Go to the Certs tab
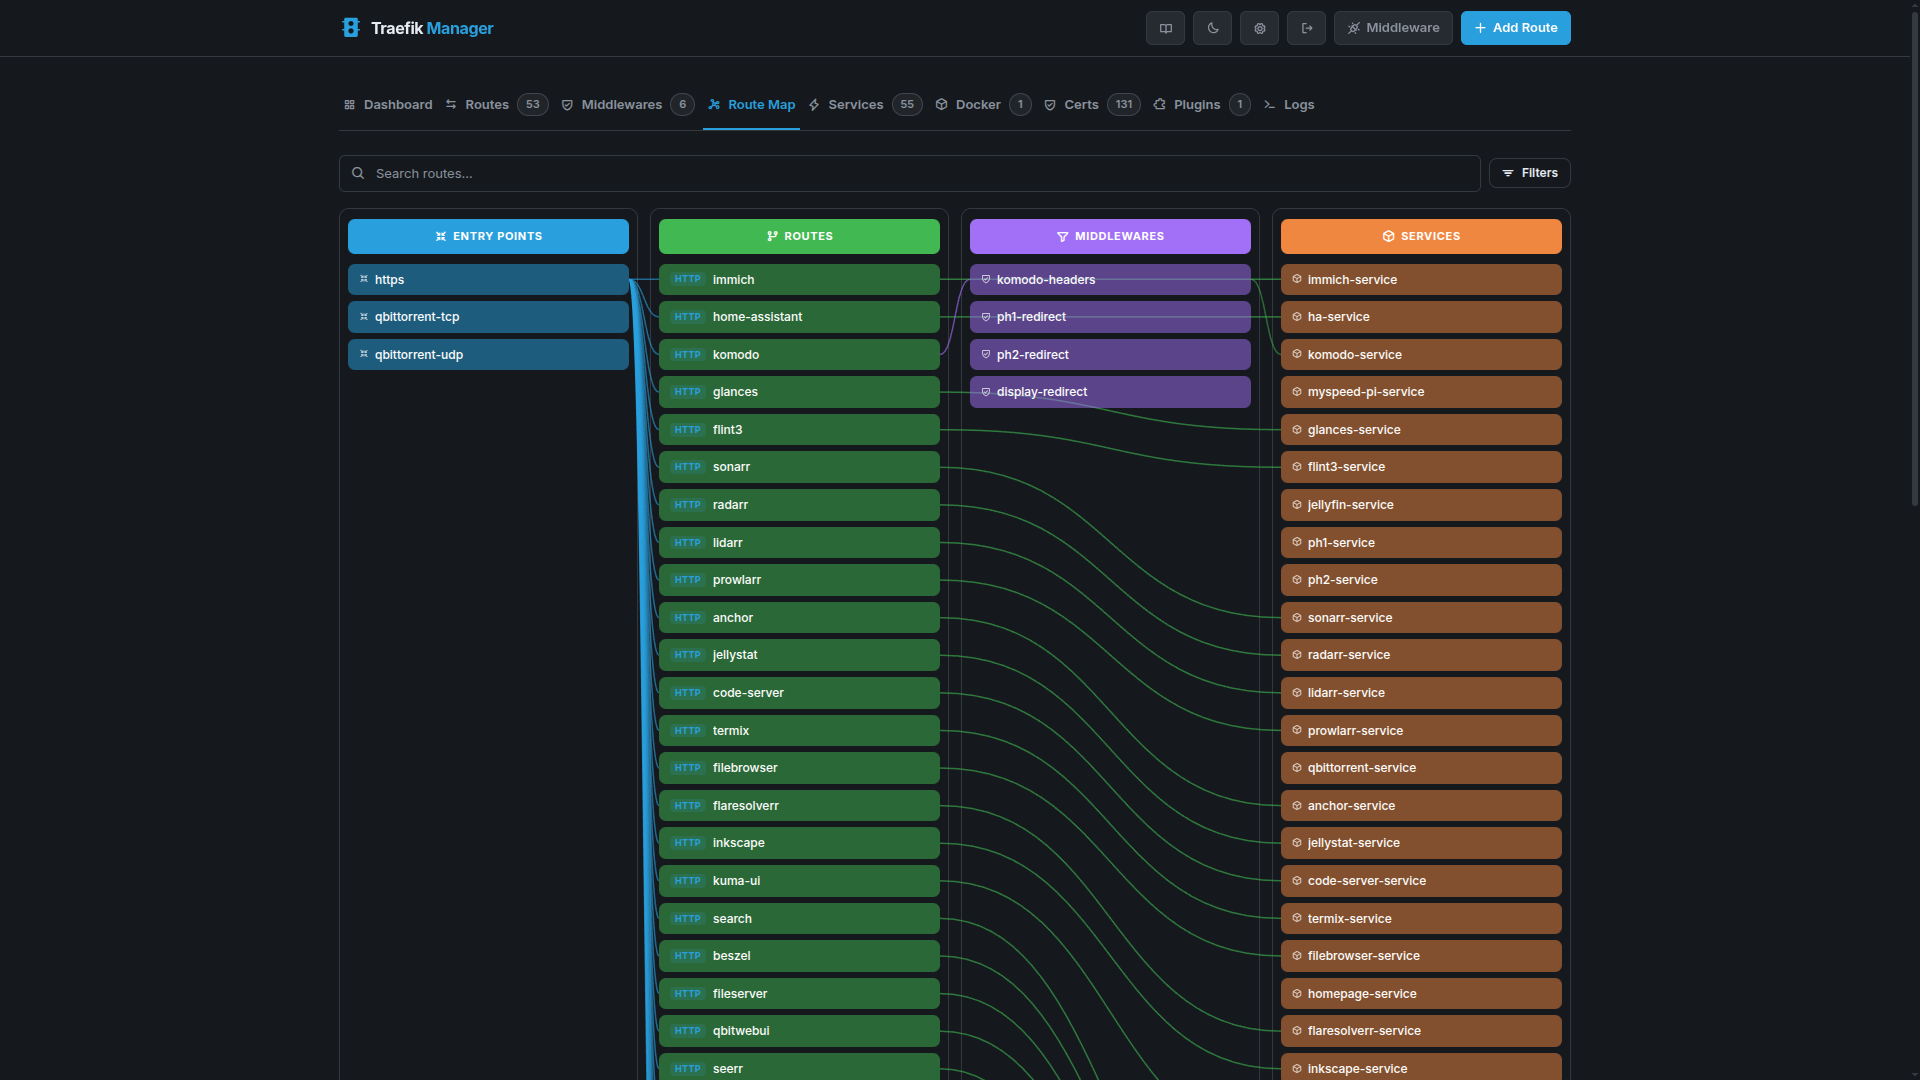Viewport: 1920px width, 1080px height. pos(1080,105)
